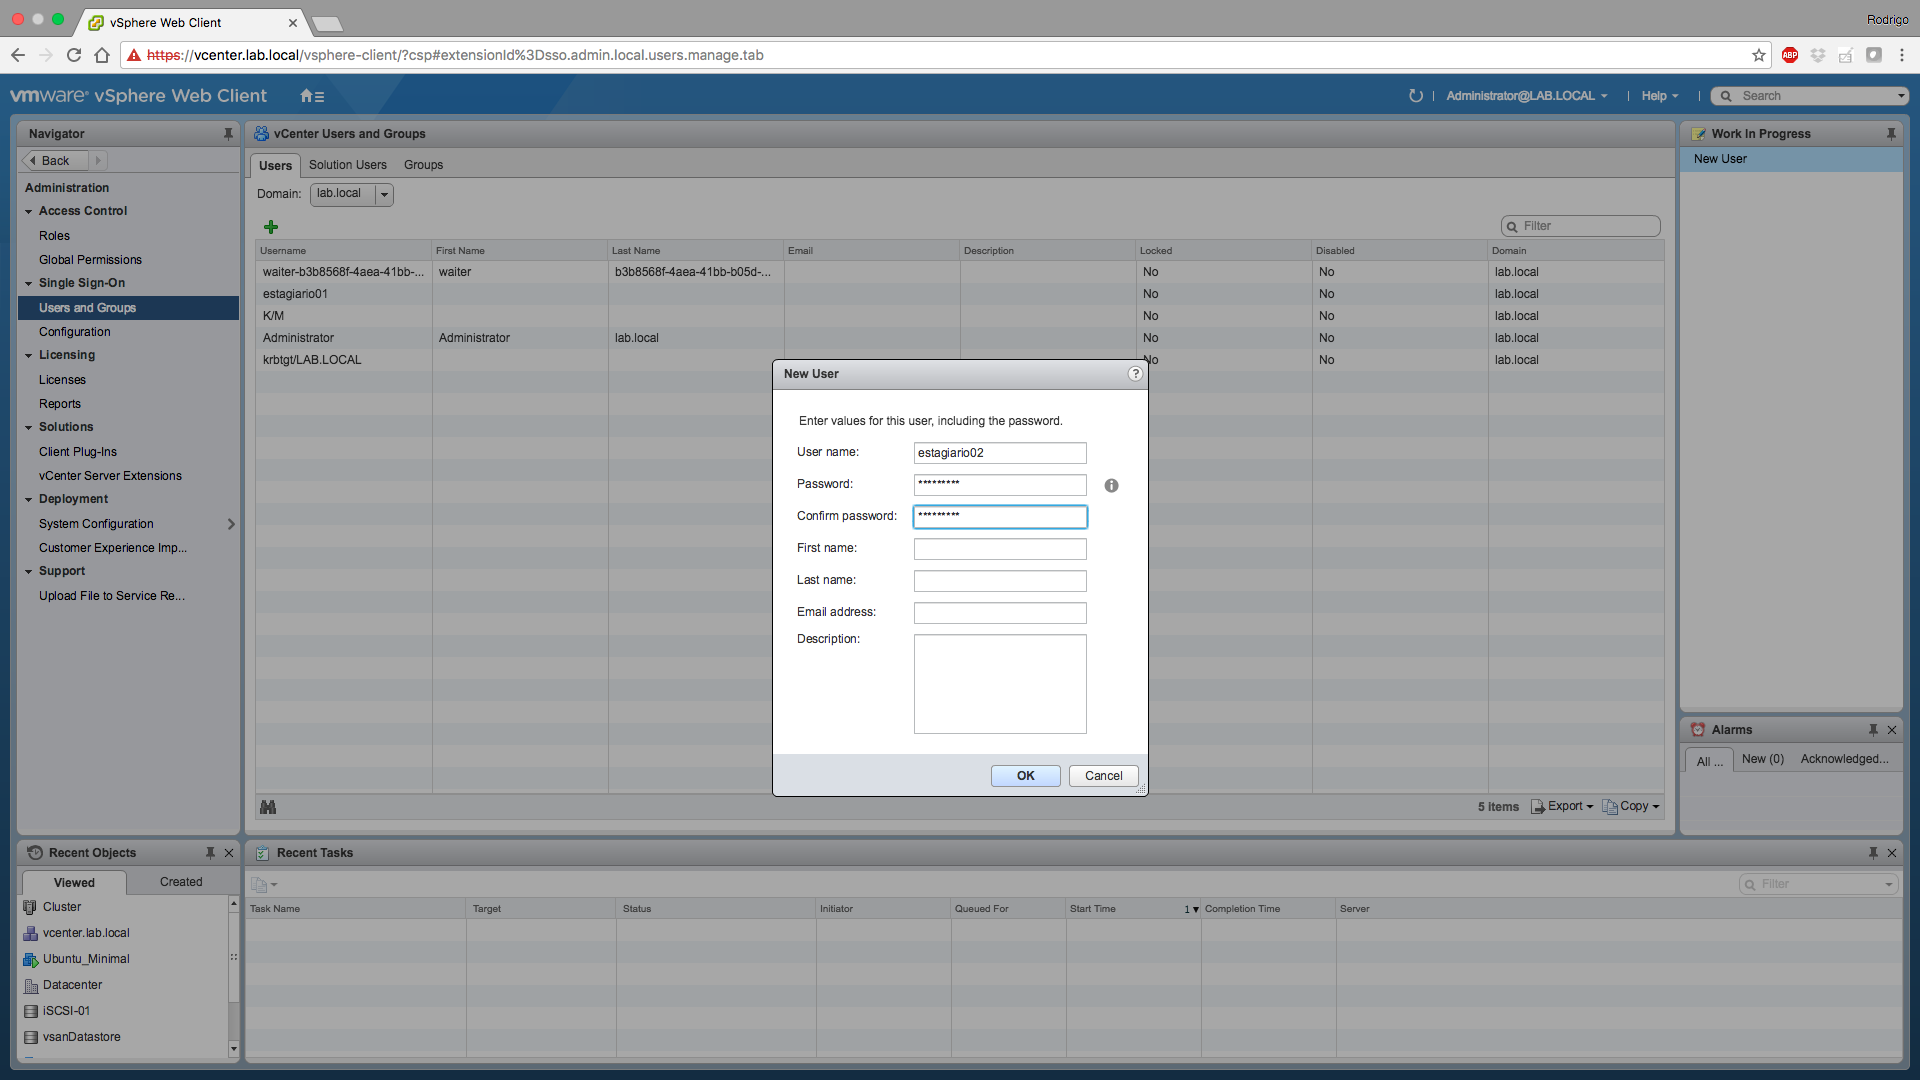Image resolution: width=1920 pixels, height=1080 pixels.
Task: Open the Domain lab.local dropdown
Action: [384, 194]
